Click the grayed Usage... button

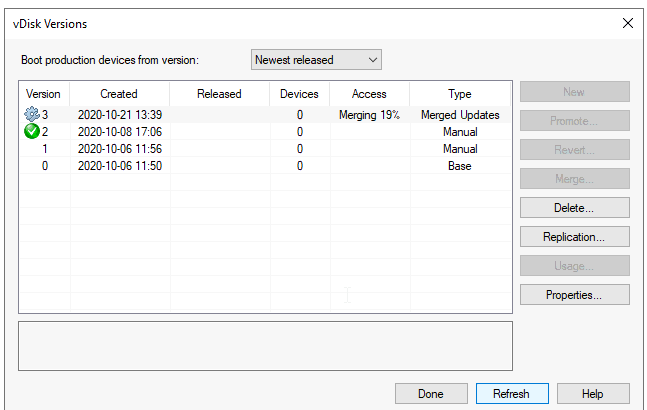point(574,266)
